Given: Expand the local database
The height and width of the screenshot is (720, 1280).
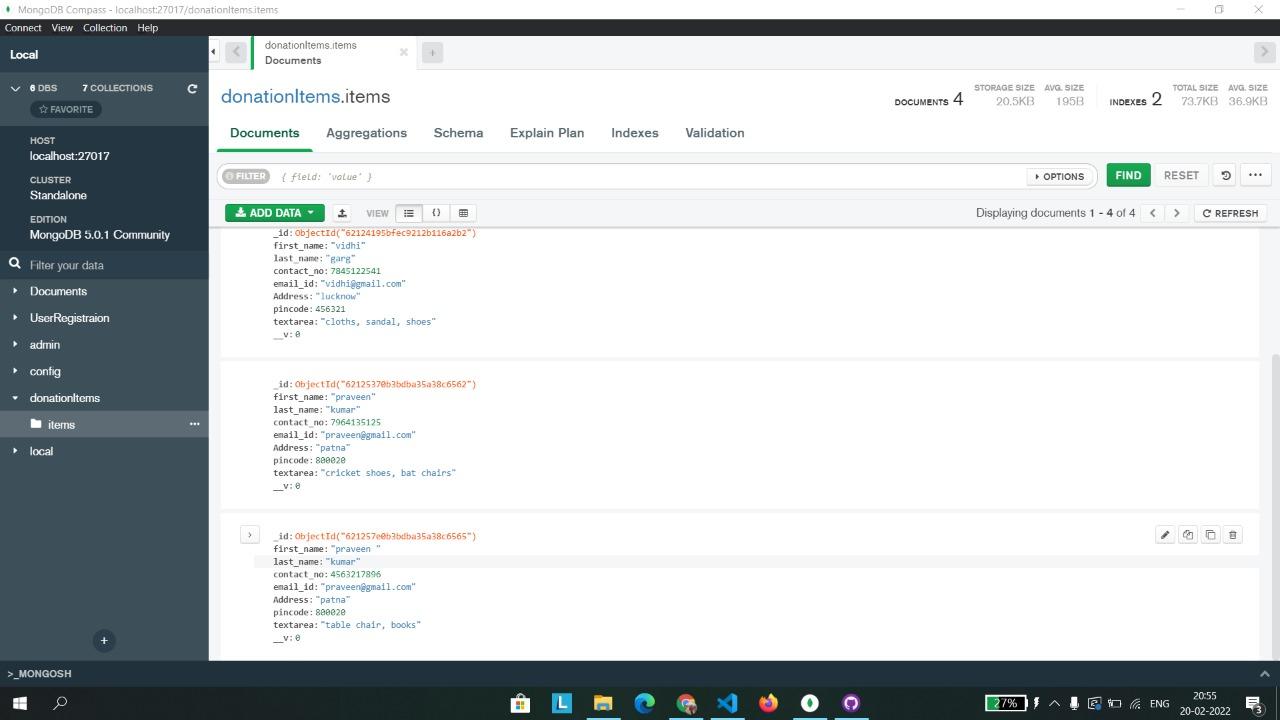Looking at the screenshot, I should [x=15, y=451].
